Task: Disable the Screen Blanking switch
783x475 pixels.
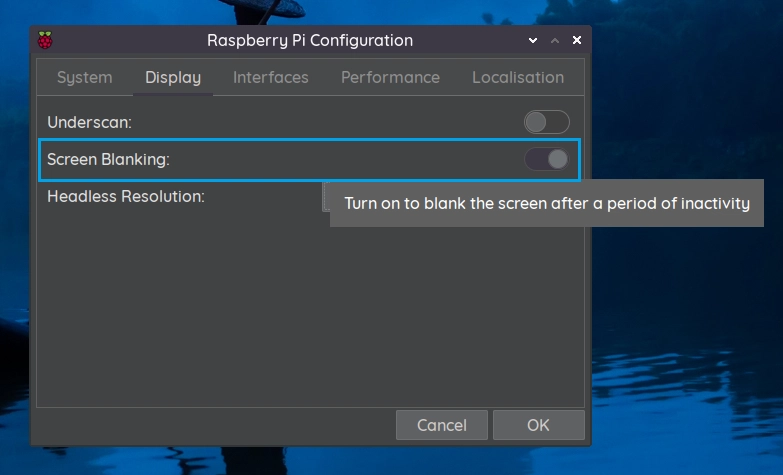Action: pyautogui.click(x=547, y=160)
